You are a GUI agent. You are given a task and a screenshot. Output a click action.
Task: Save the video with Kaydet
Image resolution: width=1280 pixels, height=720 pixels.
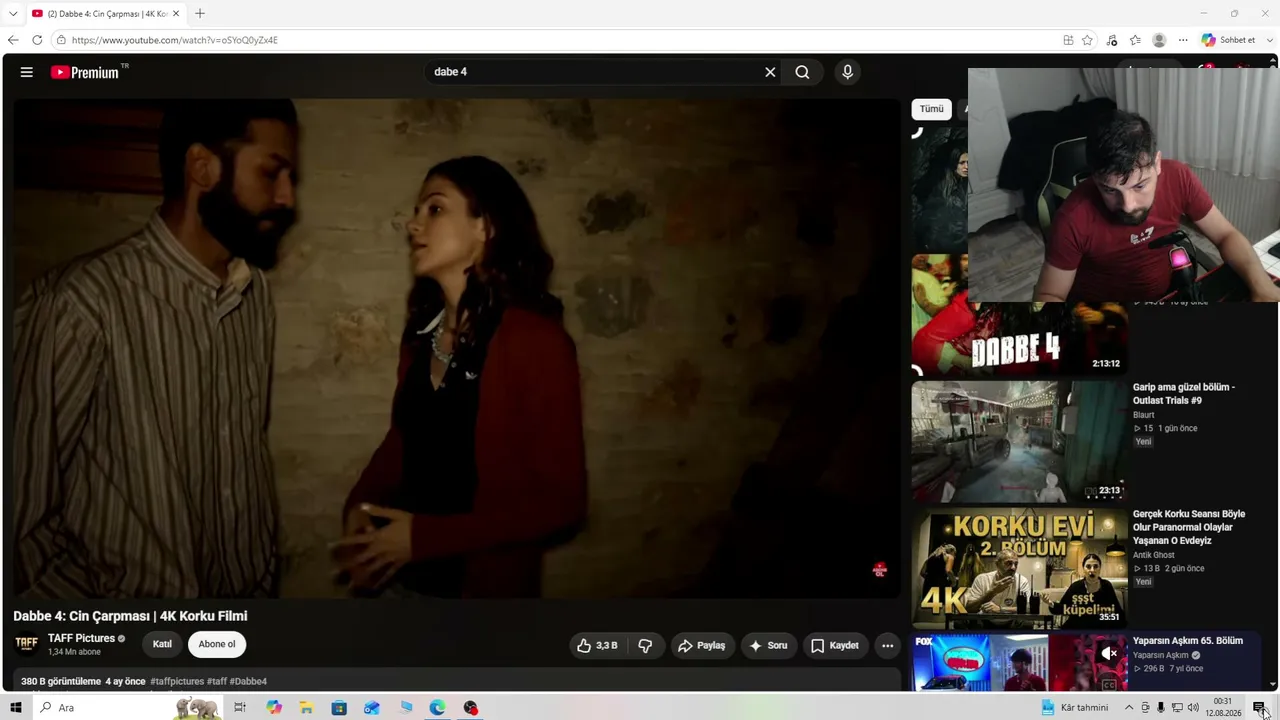(835, 646)
